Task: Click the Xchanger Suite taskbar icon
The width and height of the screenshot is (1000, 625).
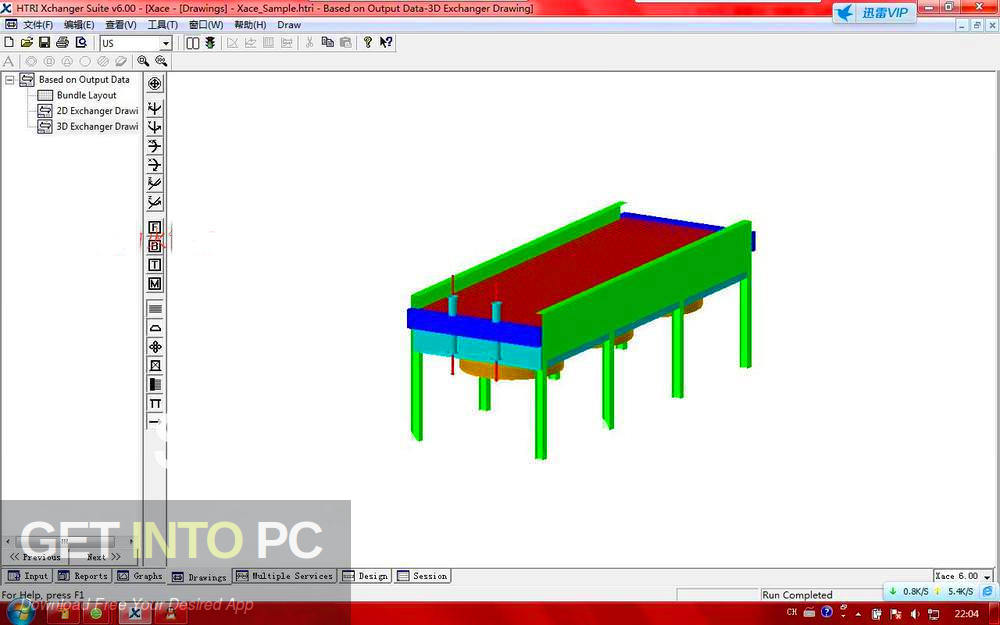Action: (x=135, y=614)
